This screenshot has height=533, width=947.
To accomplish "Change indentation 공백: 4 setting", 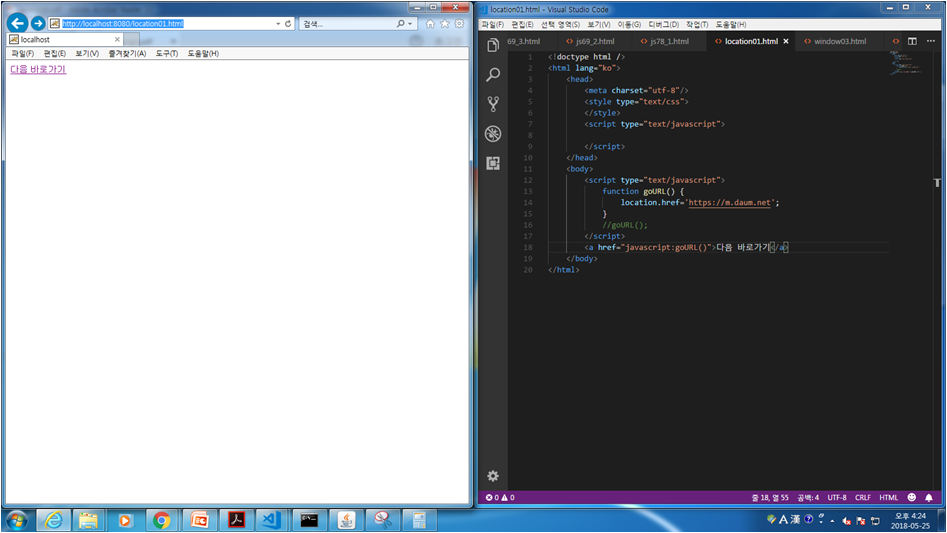I will [x=807, y=497].
